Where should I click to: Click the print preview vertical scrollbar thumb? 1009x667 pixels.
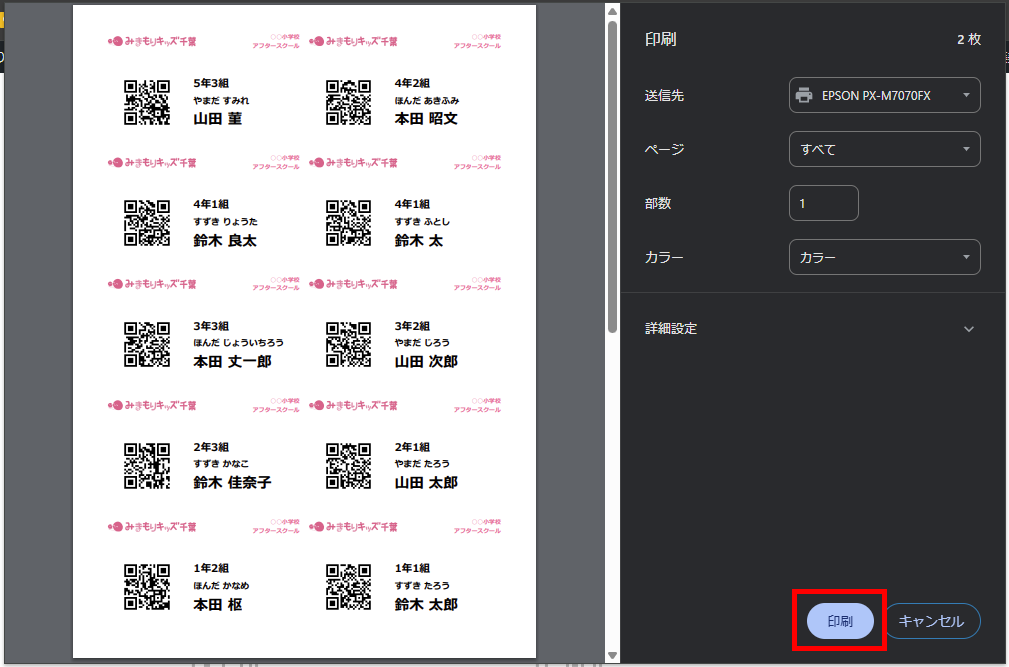pos(612,176)
